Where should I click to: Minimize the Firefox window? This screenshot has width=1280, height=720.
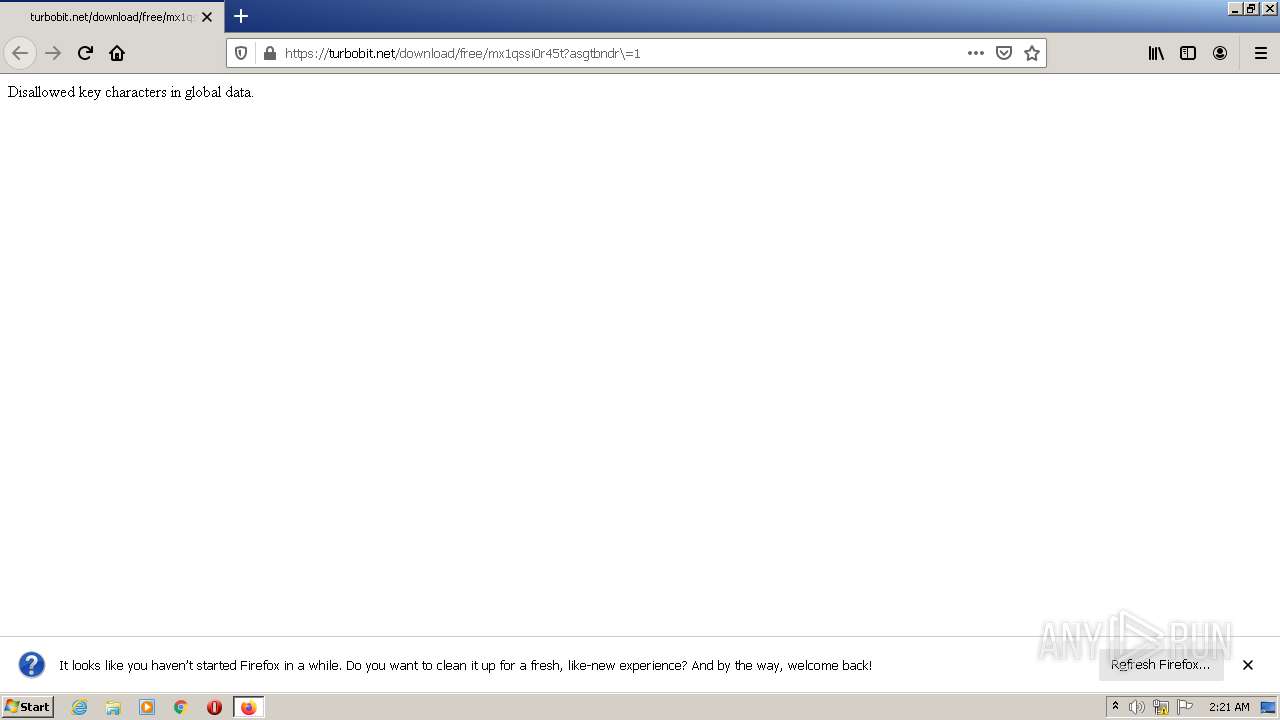pos(1235,8)
